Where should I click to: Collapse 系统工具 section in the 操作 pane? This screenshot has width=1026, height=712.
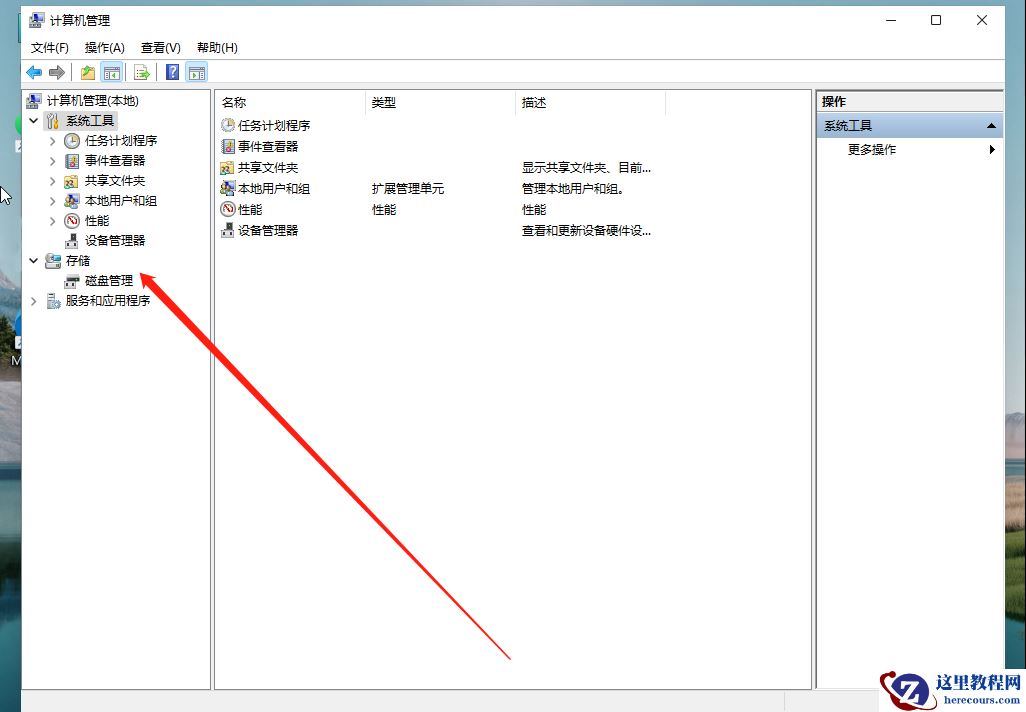(990, 124)
